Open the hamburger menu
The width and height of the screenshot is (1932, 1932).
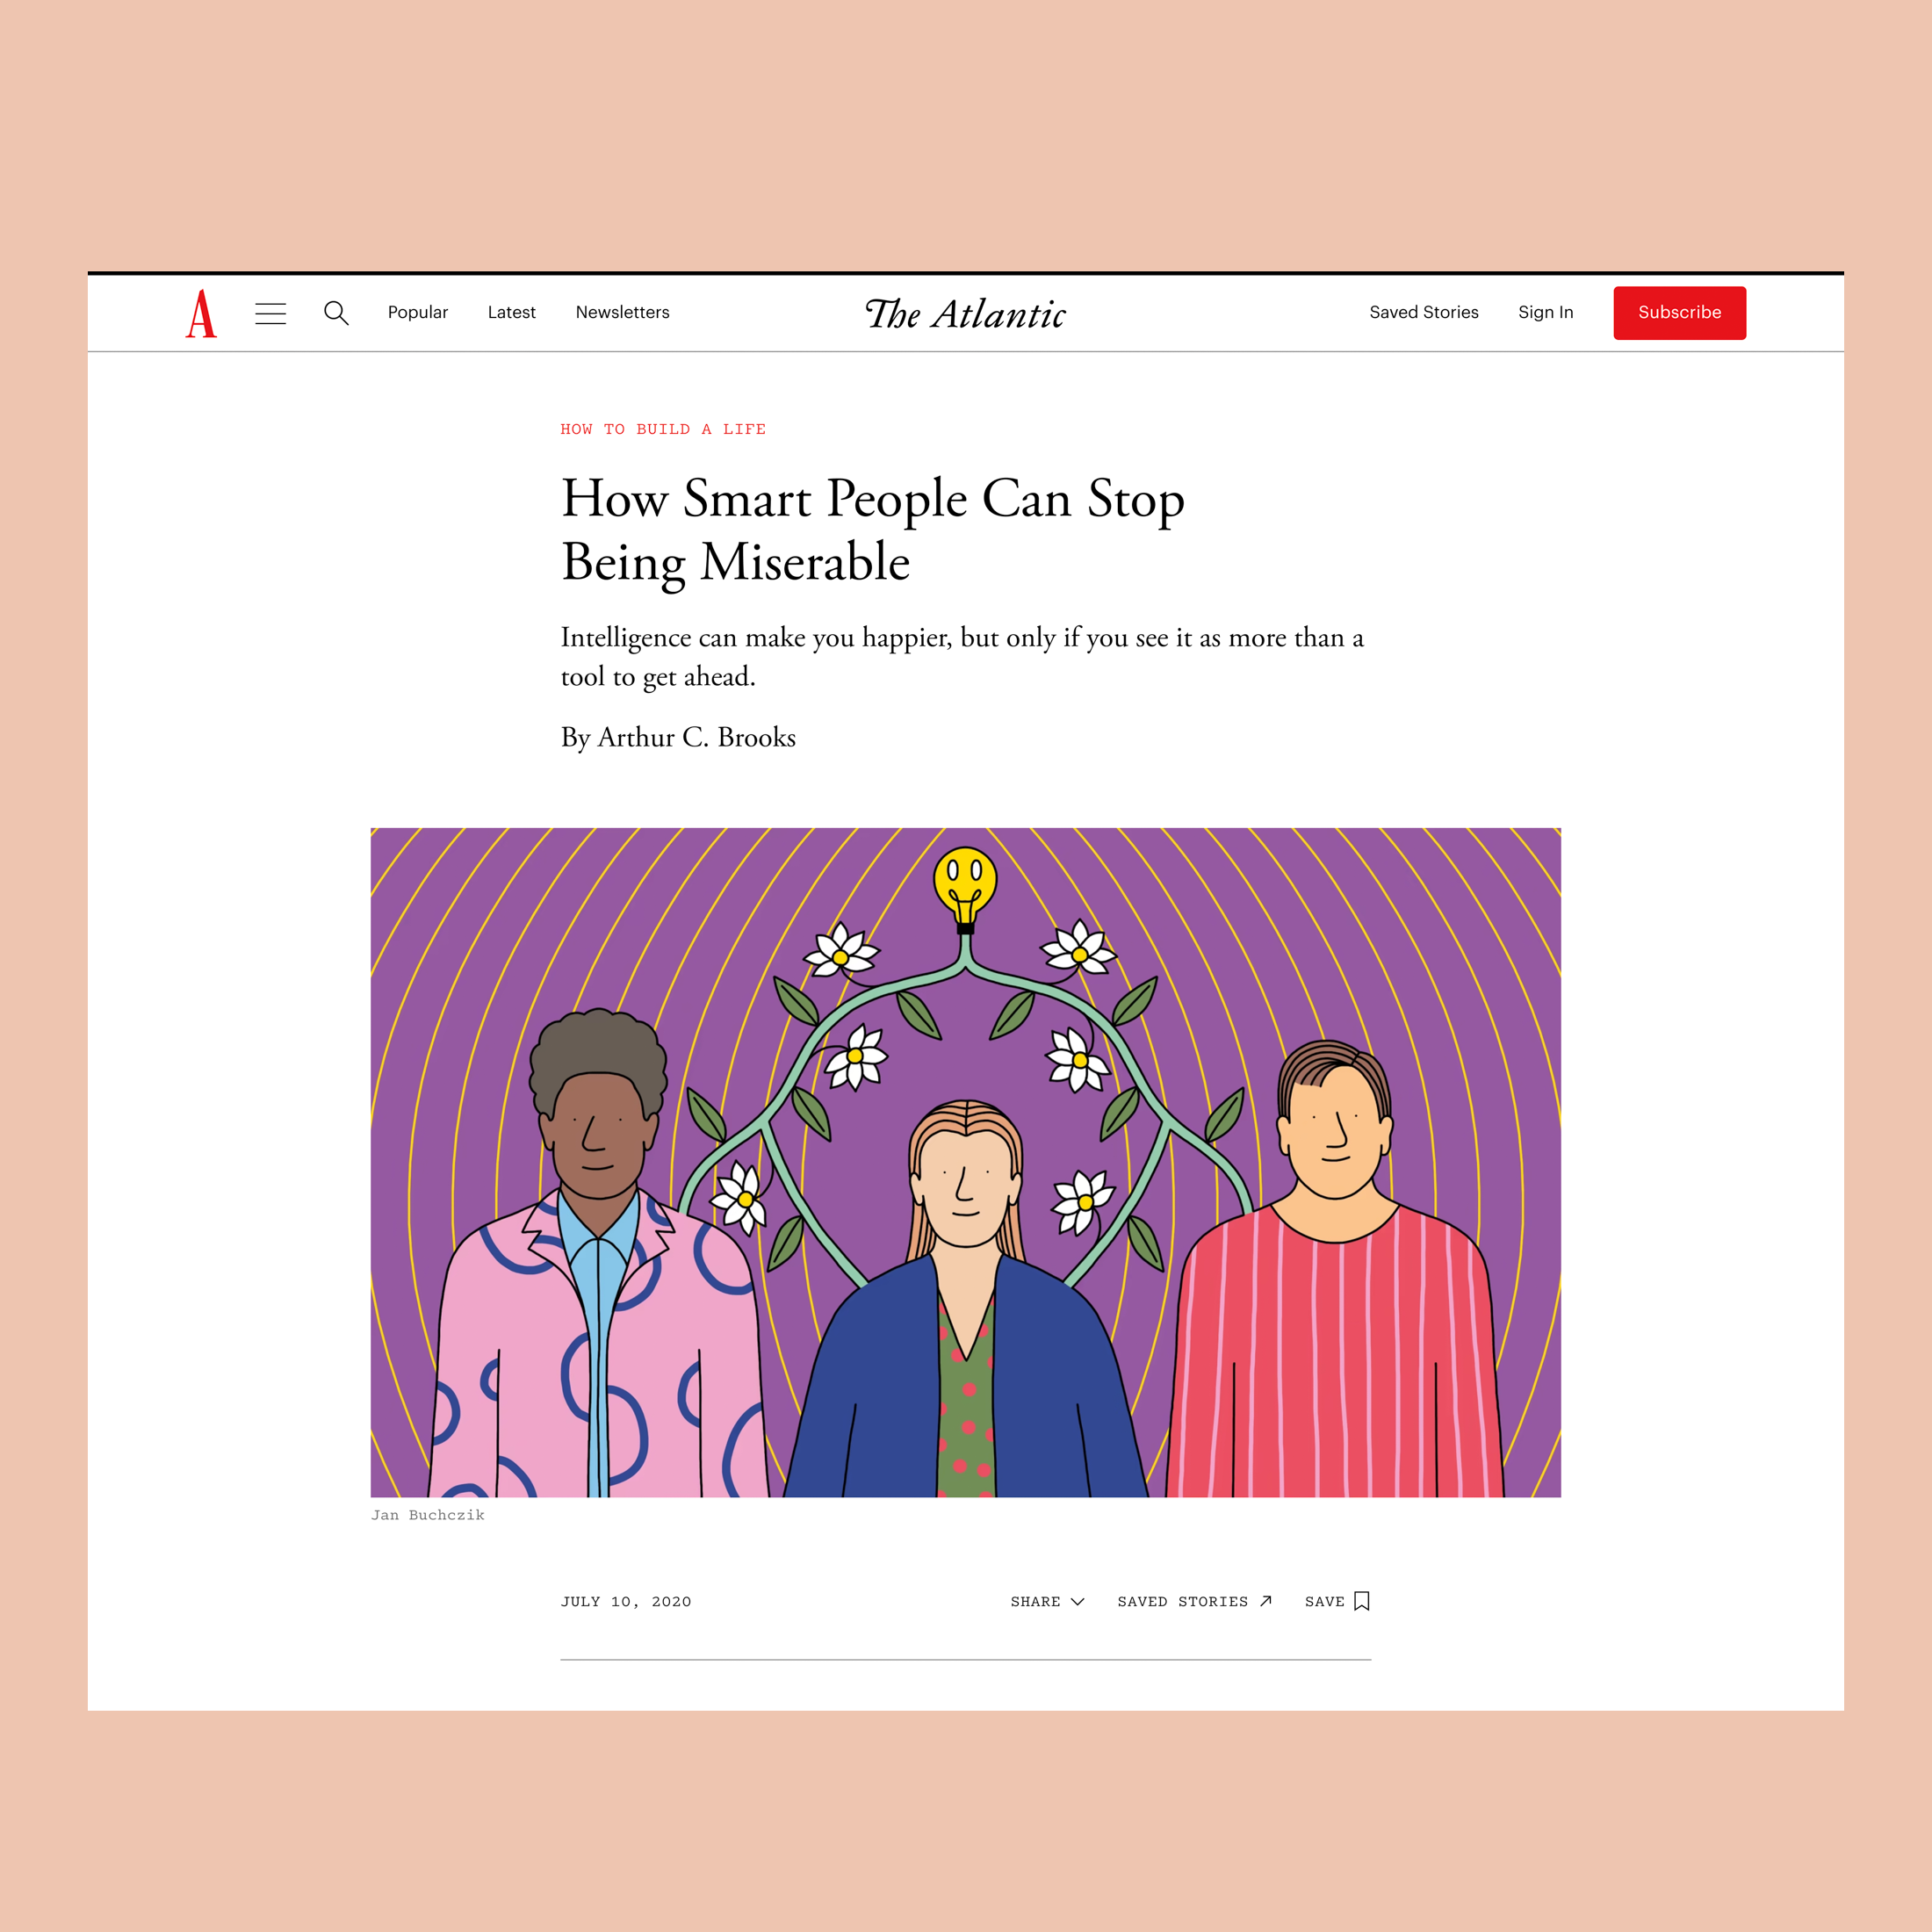click(270, 313)
